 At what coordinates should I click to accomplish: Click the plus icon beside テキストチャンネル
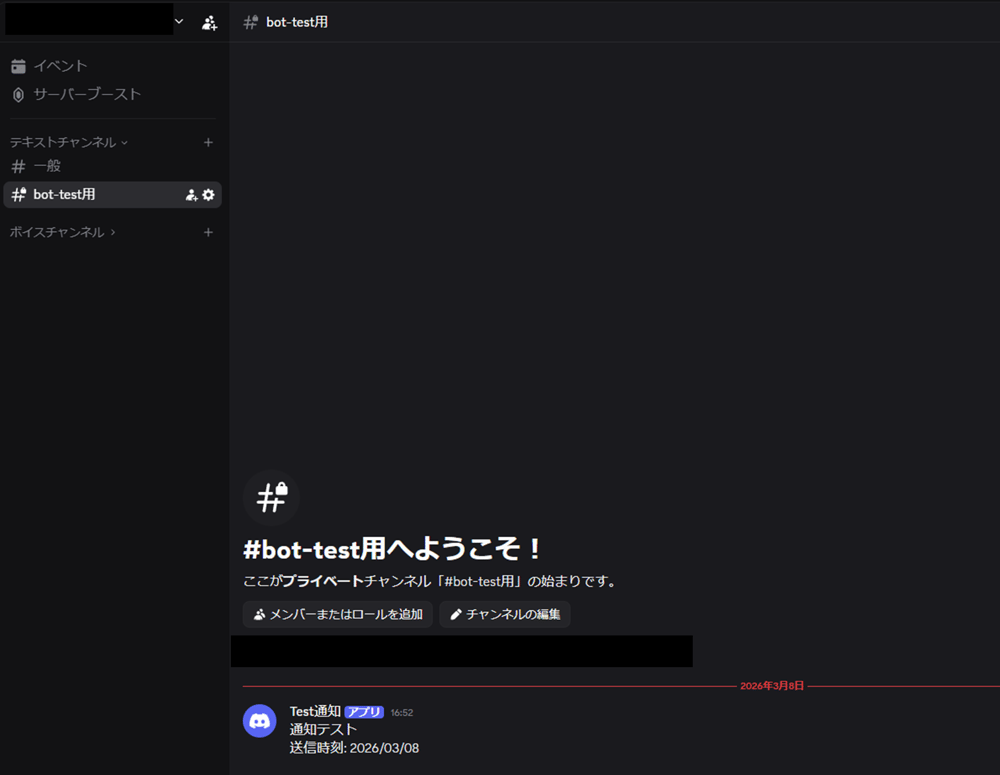click(x=208, y=142)
